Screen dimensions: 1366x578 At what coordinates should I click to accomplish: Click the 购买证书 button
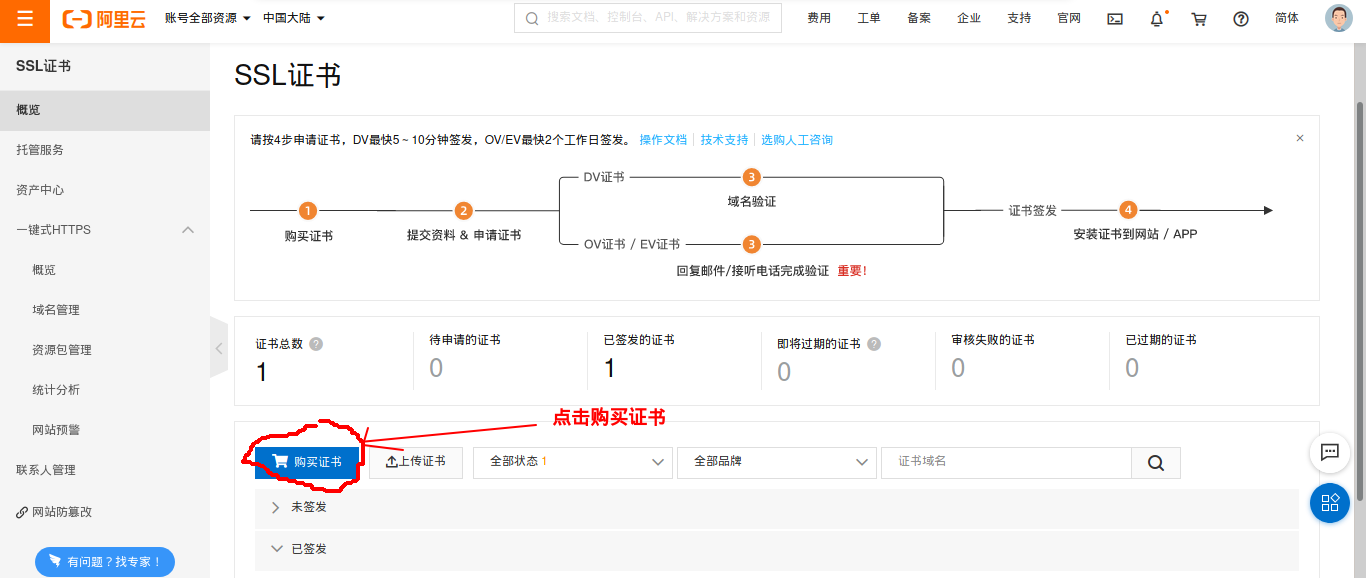pos(307,462)
